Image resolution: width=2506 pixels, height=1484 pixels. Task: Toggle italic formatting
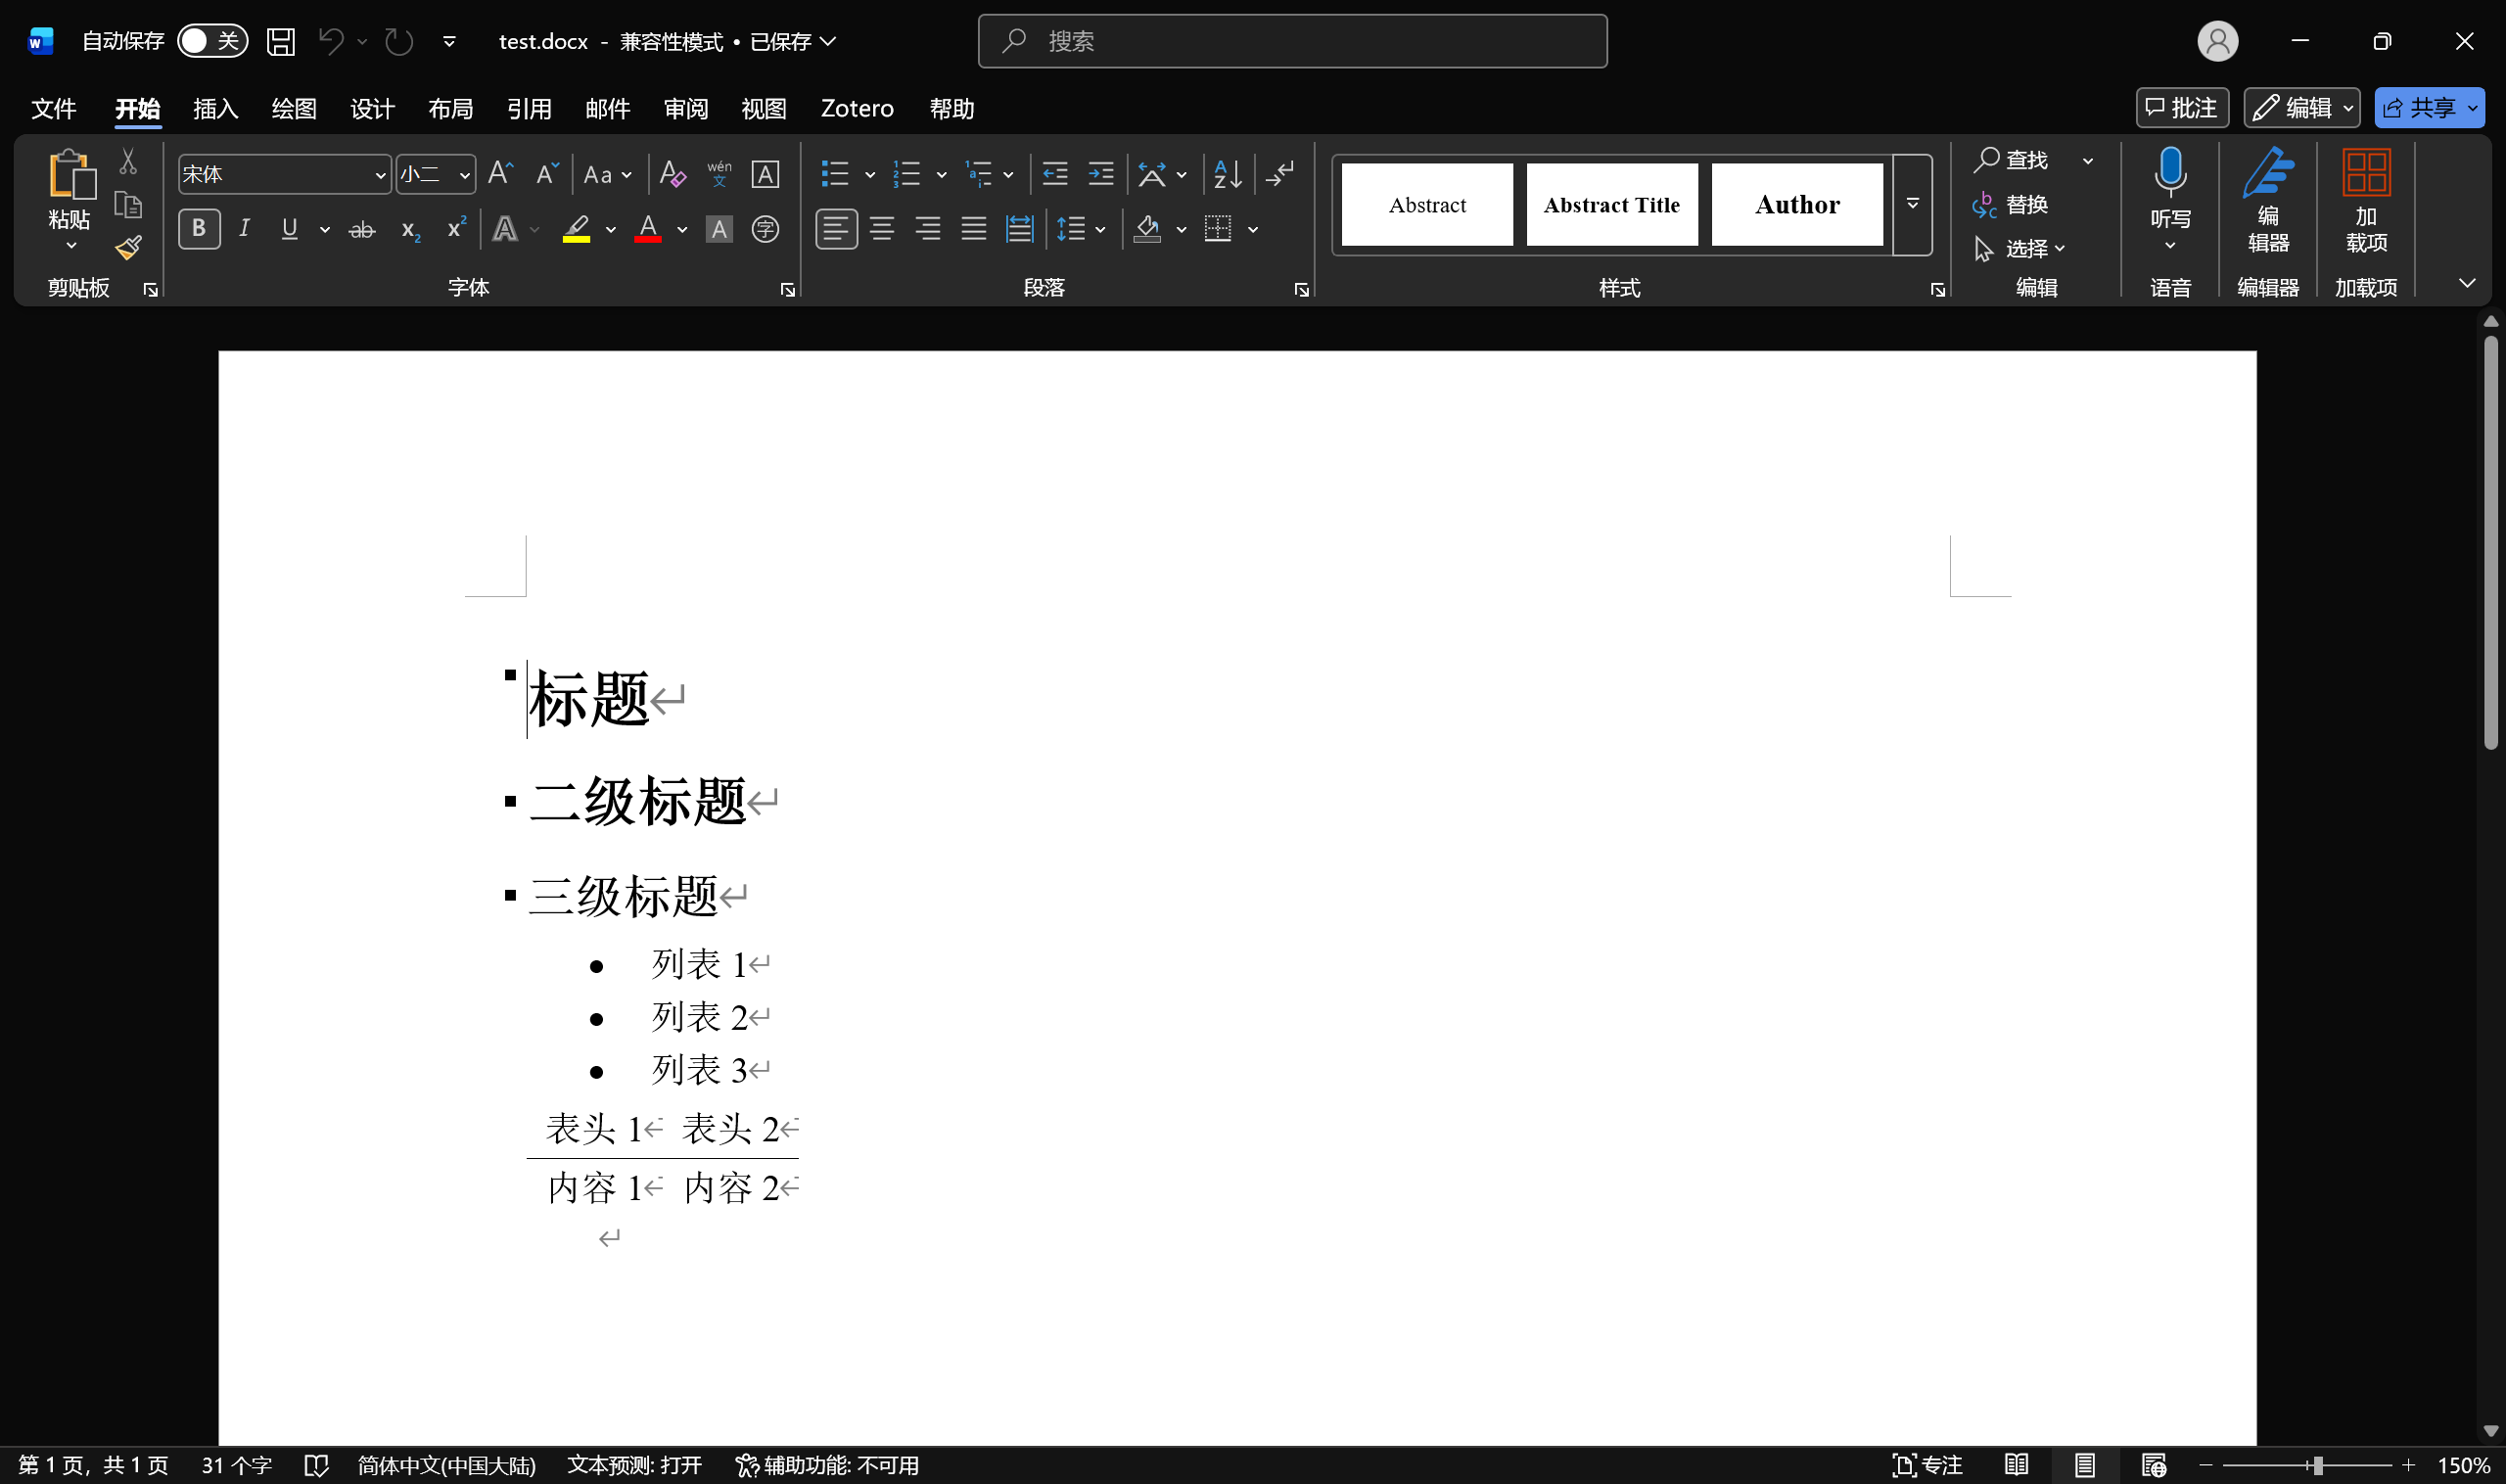click(x=243, y=229)
